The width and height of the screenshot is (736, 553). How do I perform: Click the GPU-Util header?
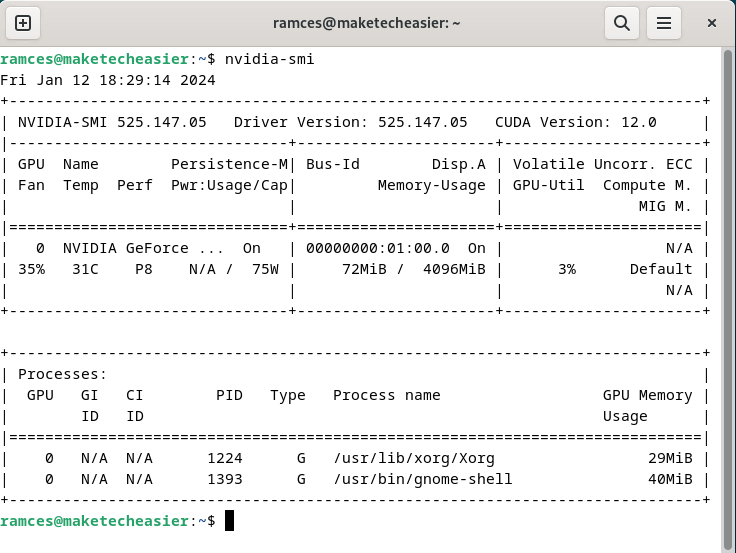tap(548, 185)
